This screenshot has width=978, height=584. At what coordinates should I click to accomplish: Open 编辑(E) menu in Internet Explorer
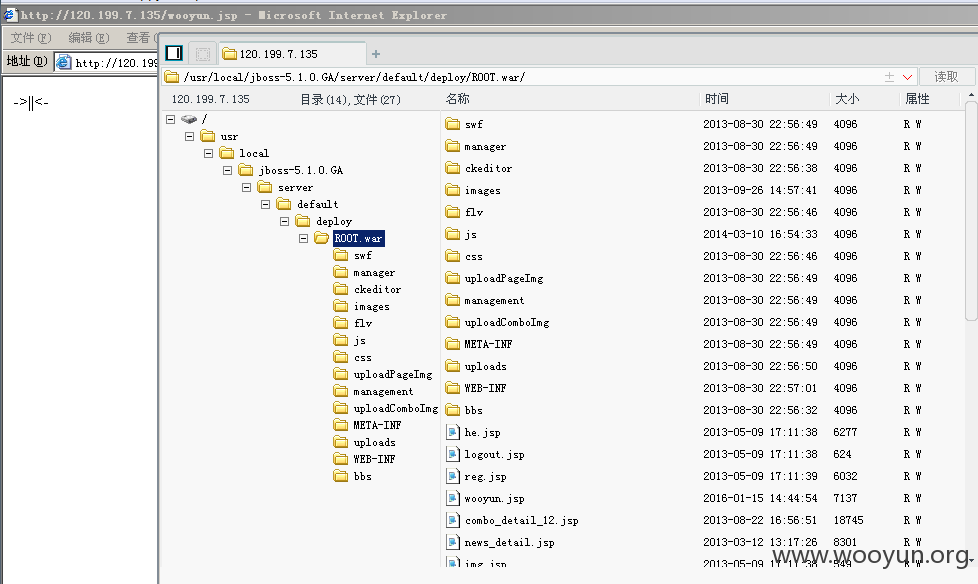click(x=89, y=37)
